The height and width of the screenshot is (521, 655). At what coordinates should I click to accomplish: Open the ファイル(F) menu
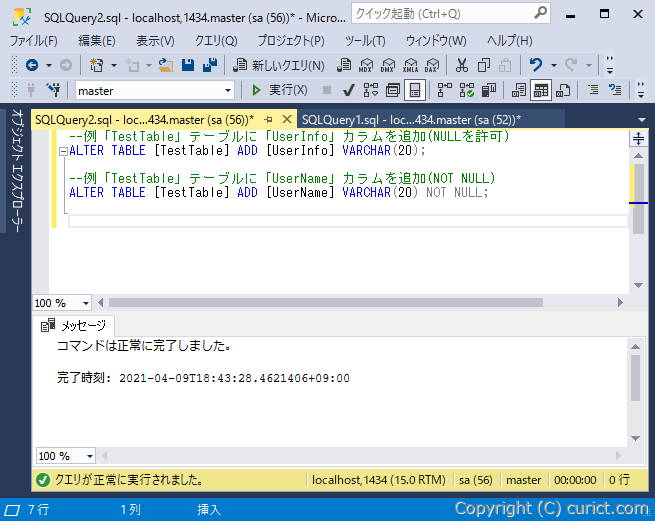(x=34, y=41)
